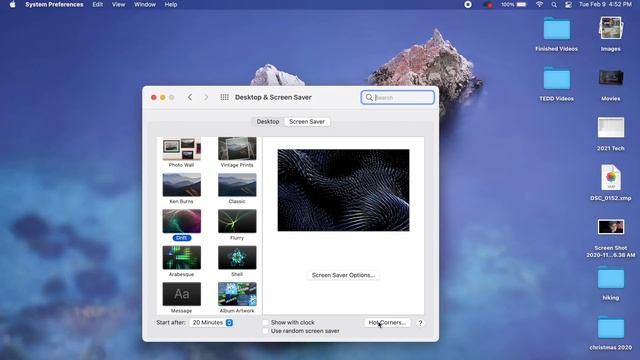Select the Screen Saver tab
The width and height of the screenshot is (640, 360).
pyautogui.click(x=307, y=122)
